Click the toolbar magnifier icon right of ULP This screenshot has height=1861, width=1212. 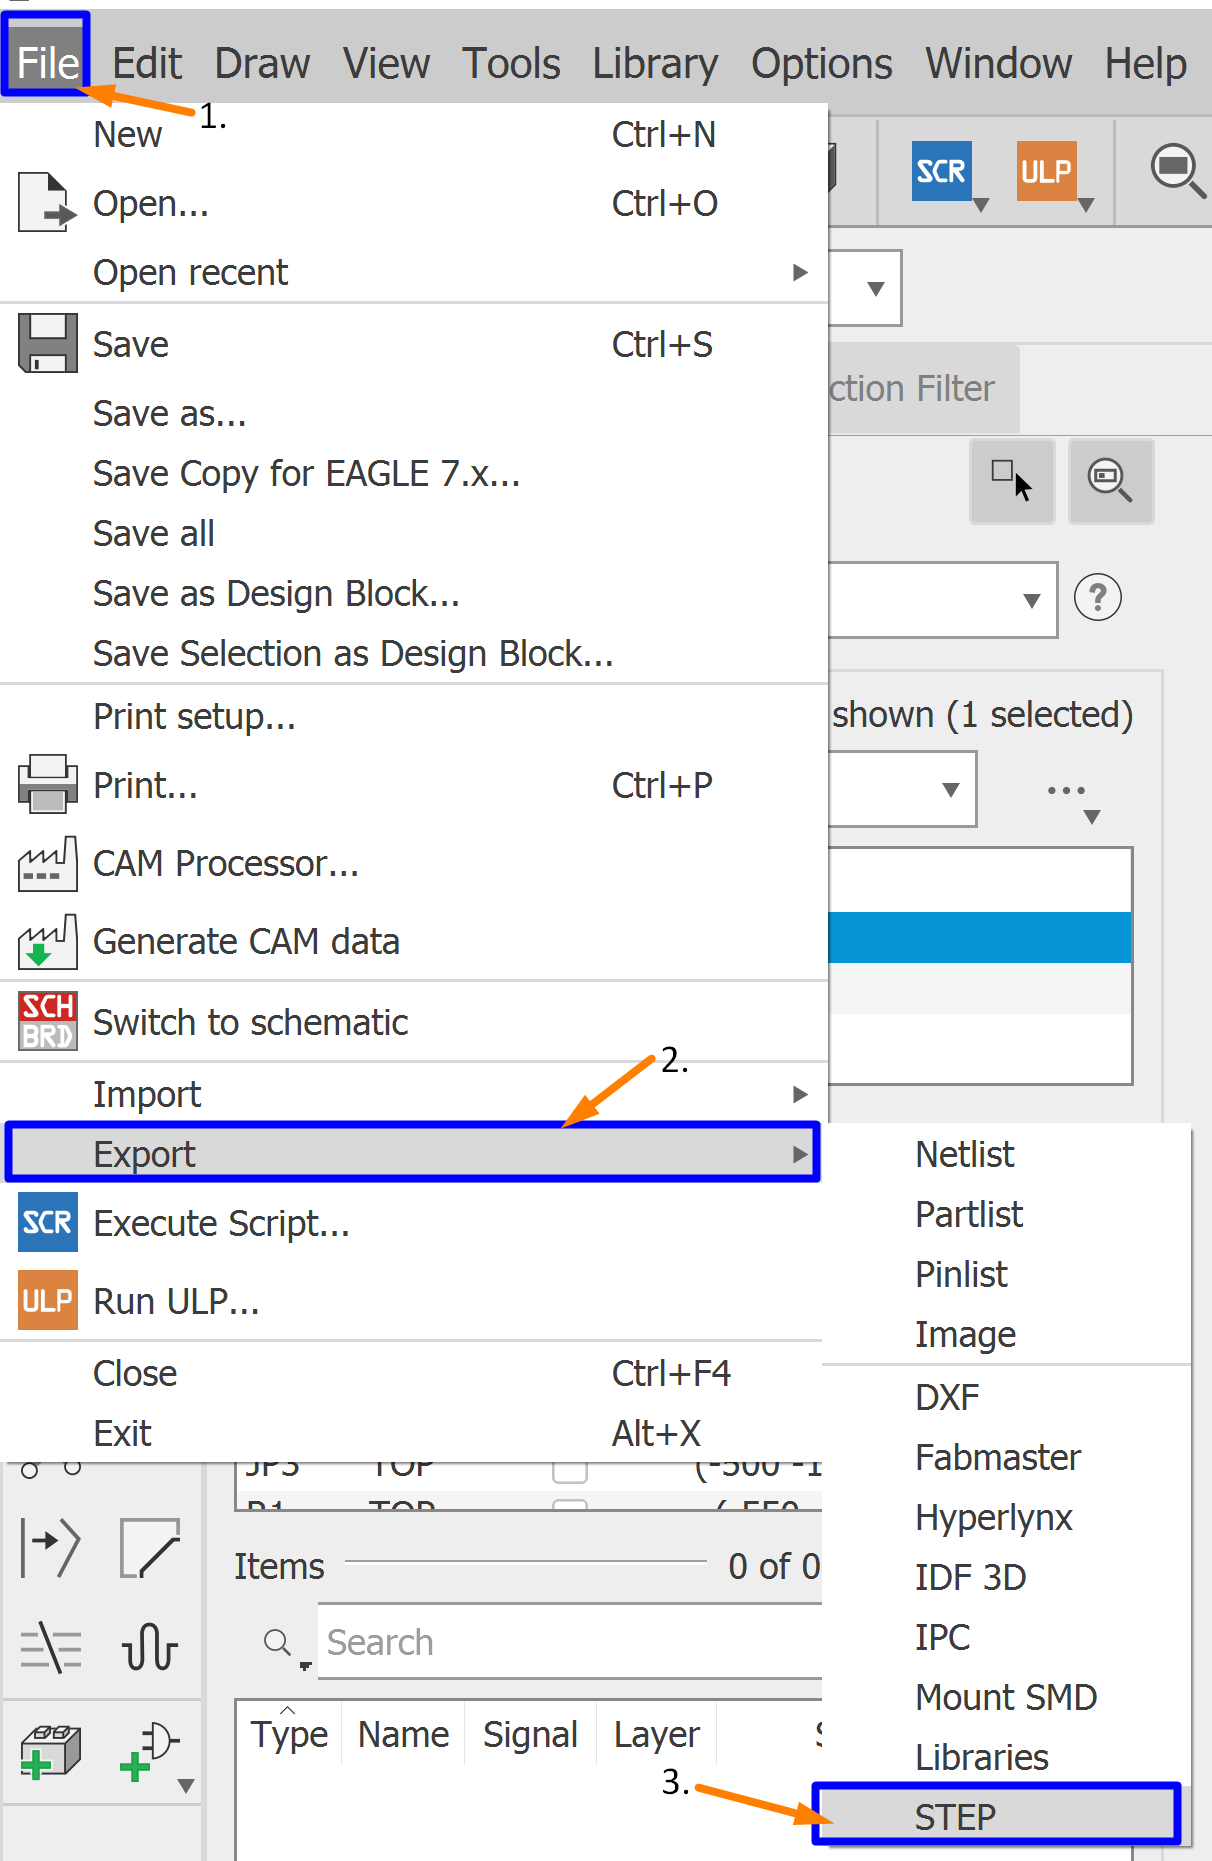[1176, 171]
